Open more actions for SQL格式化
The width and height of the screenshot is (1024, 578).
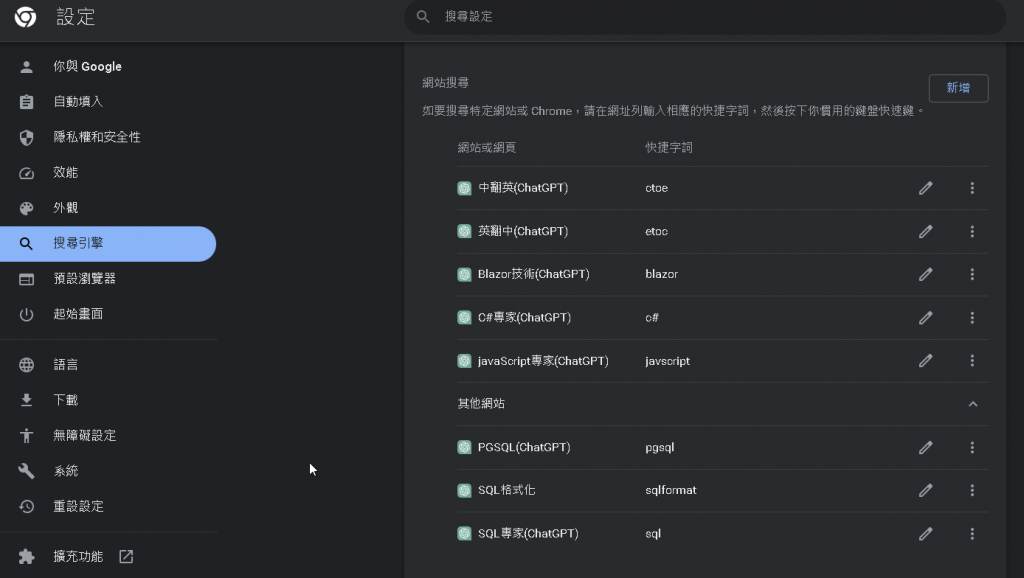point(972,490)
